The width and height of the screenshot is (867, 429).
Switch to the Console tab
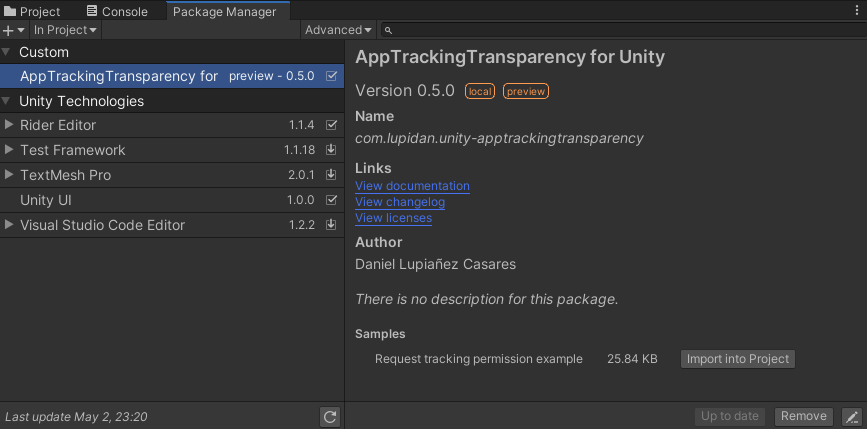116,11
